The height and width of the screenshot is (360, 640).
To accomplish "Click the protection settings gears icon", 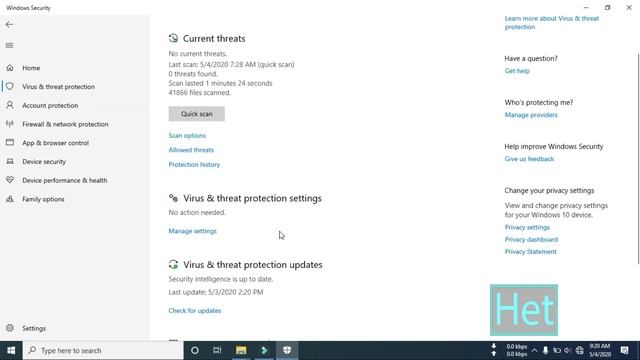I will point(173,198).
